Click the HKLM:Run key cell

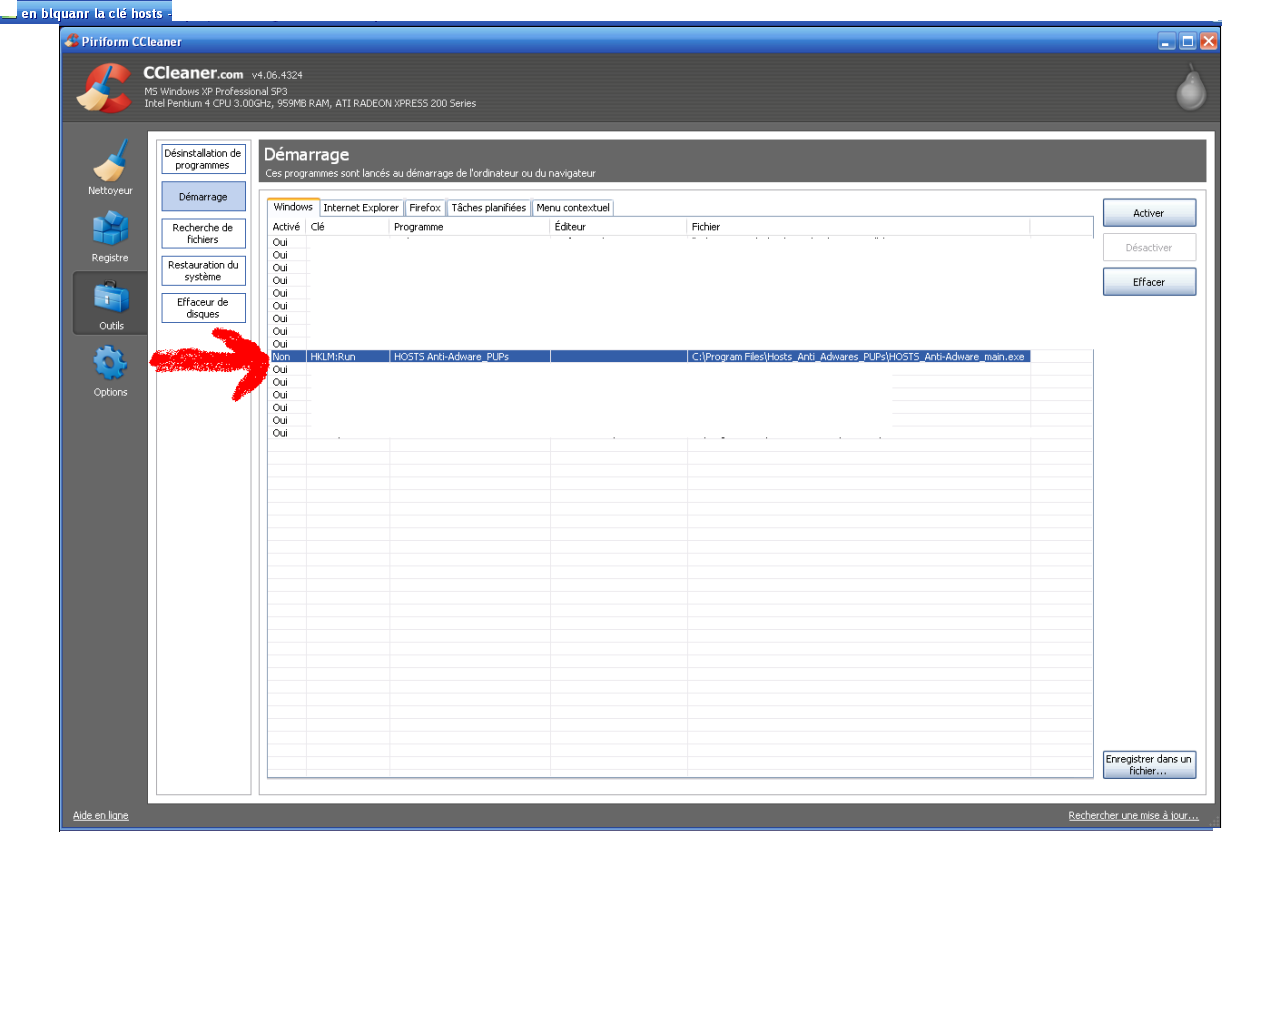click(333, 357)
